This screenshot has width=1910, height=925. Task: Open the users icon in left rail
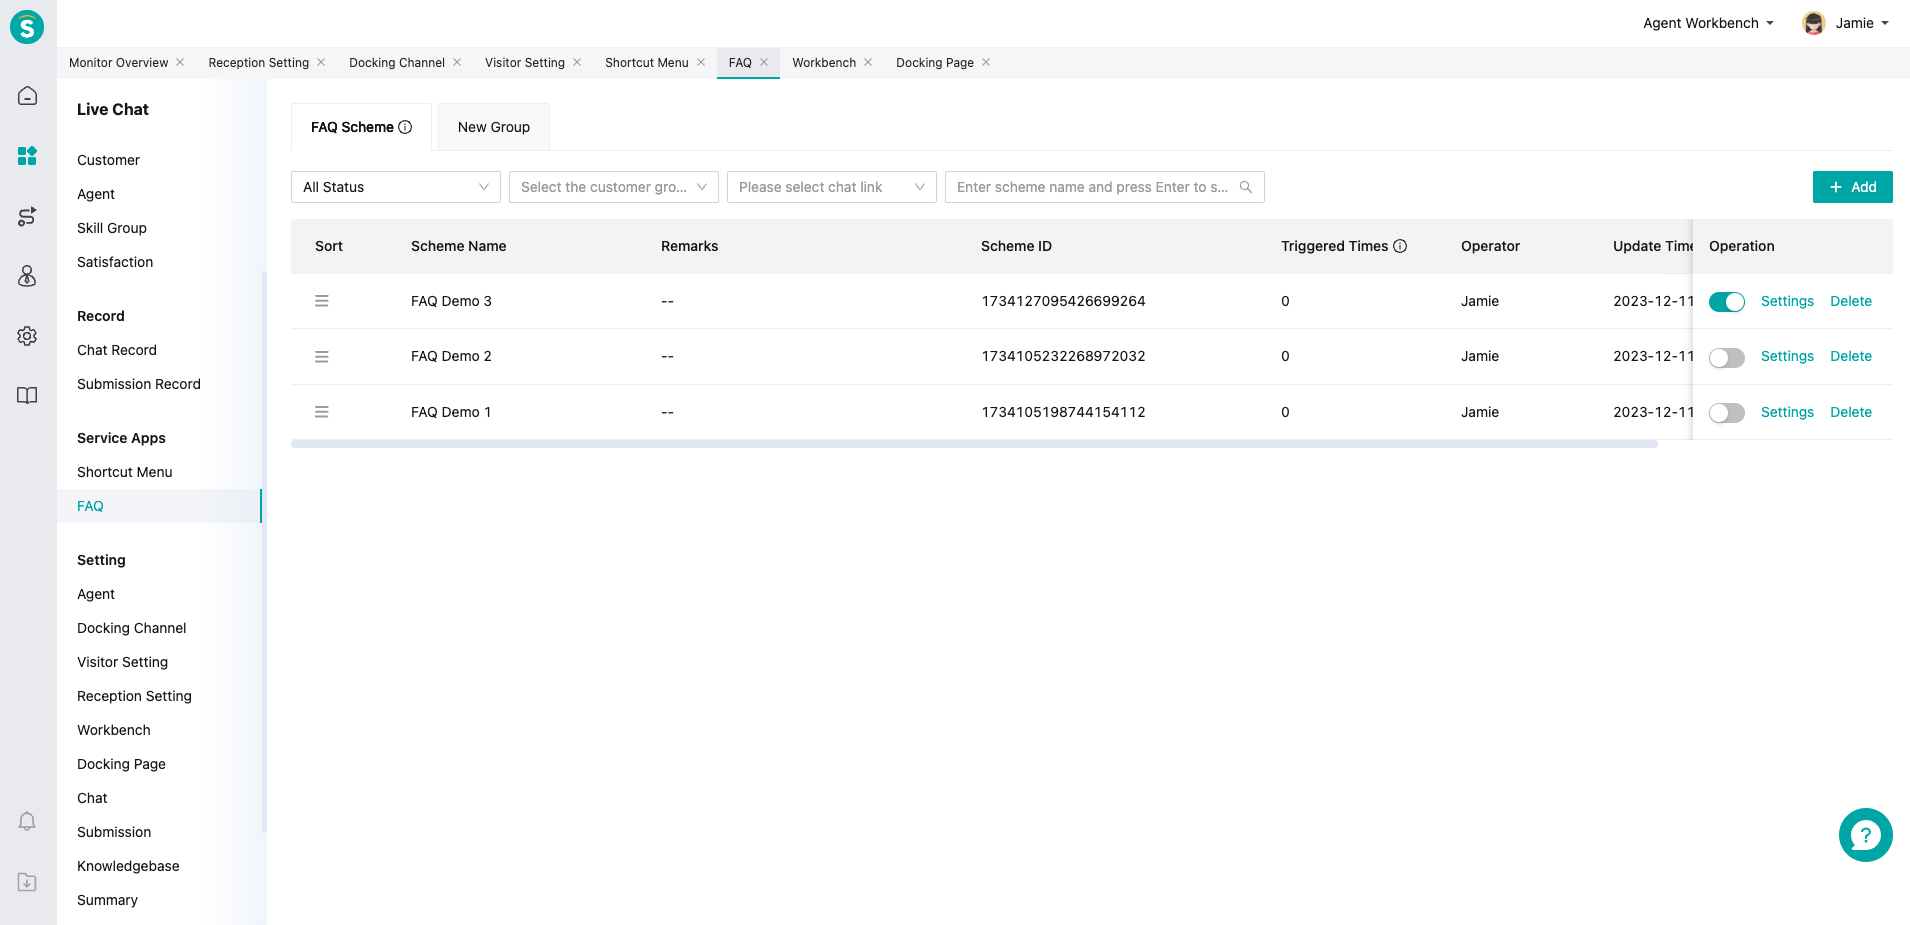(27, 276)
